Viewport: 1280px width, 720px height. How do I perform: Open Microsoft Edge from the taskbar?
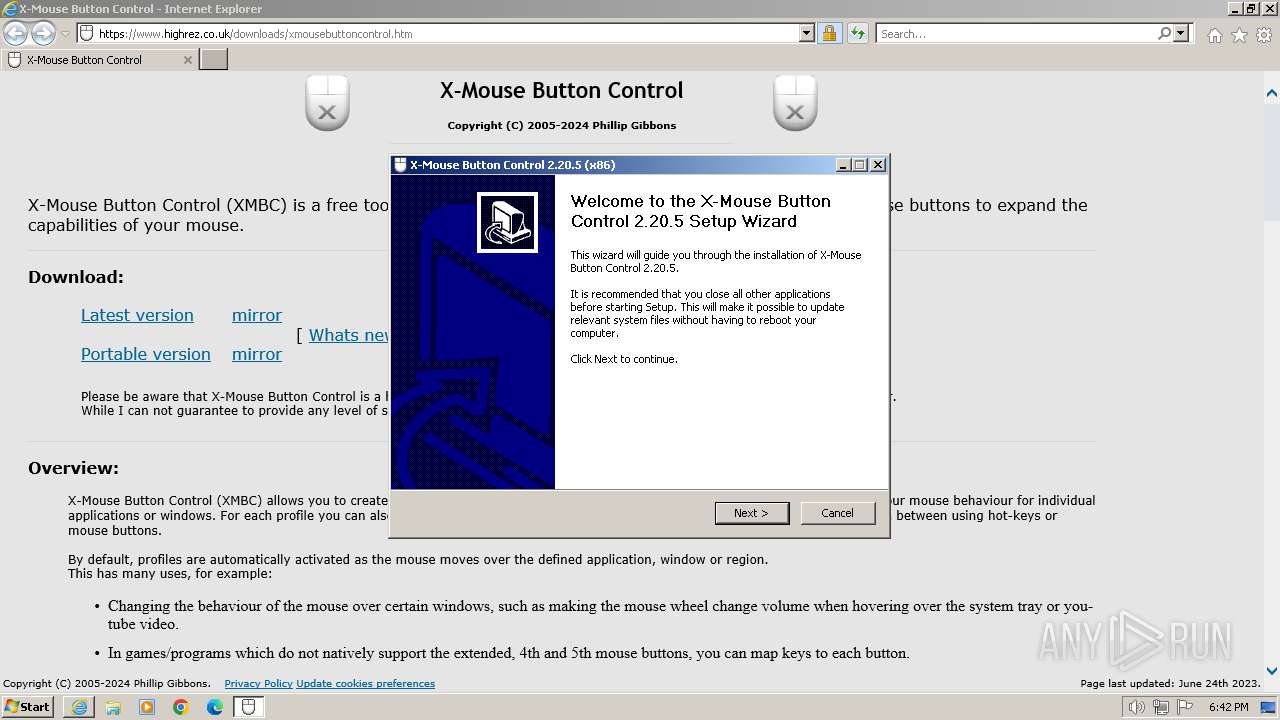[x=215, y=707]
